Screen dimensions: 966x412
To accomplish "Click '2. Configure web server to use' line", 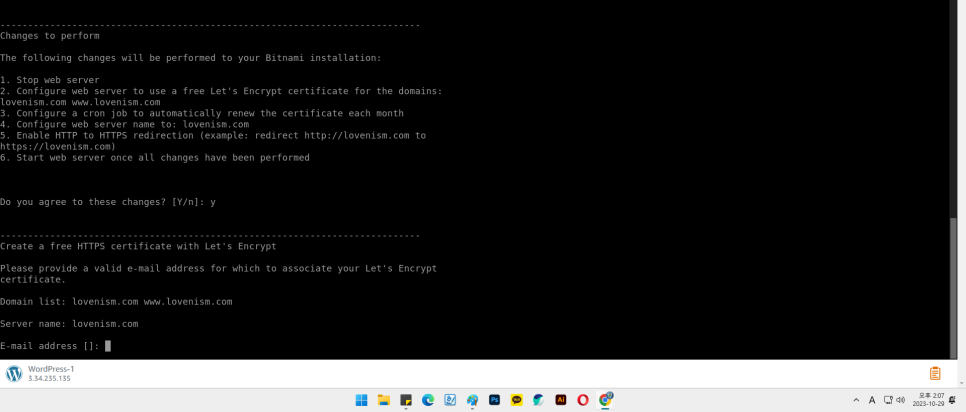I will pyautogui.click(x=221, y=91).
